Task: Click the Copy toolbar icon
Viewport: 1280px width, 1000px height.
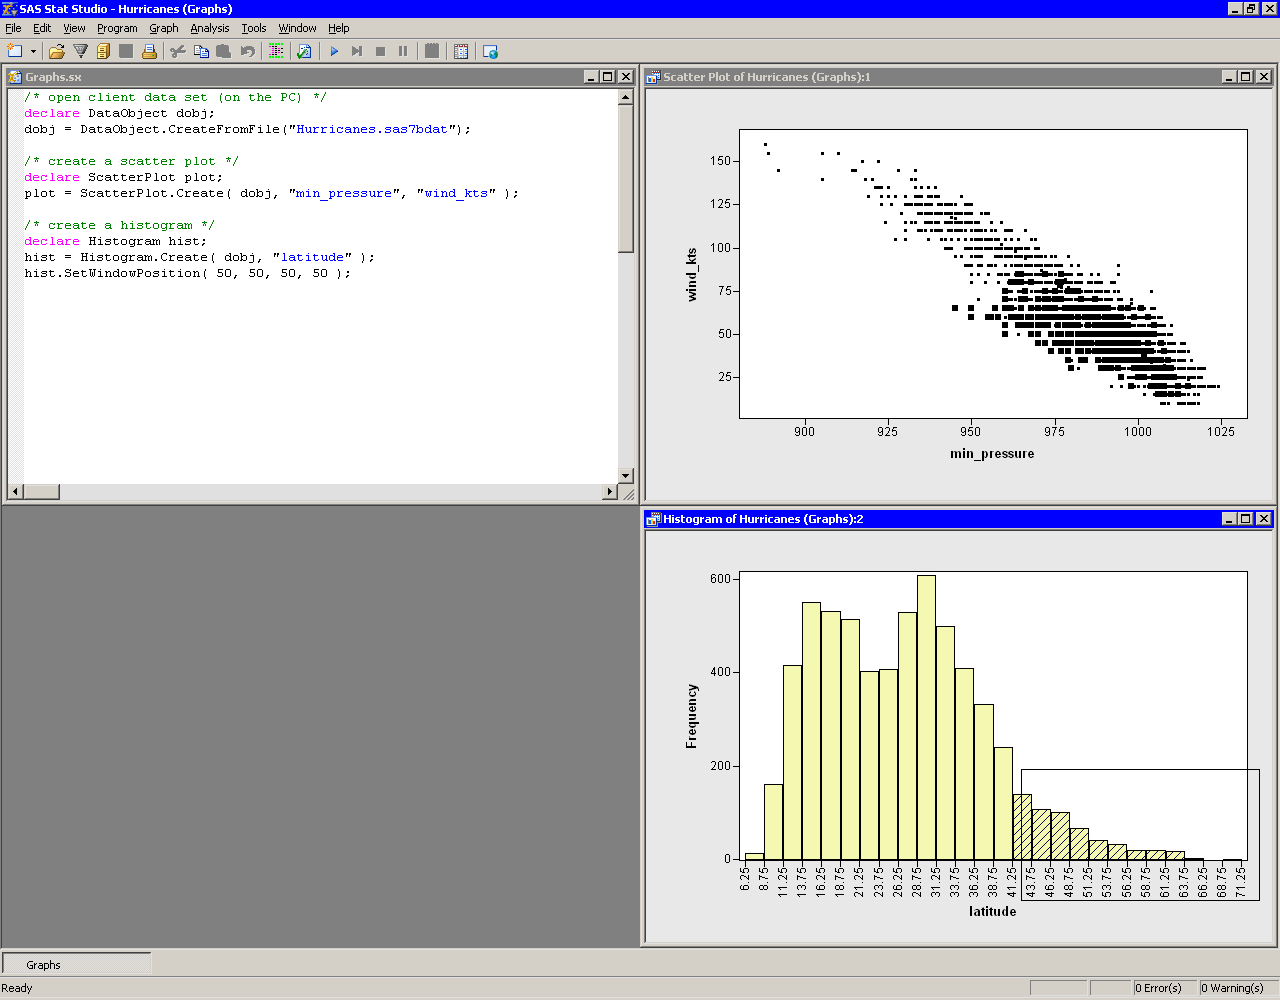Action: tap(201, 51)
